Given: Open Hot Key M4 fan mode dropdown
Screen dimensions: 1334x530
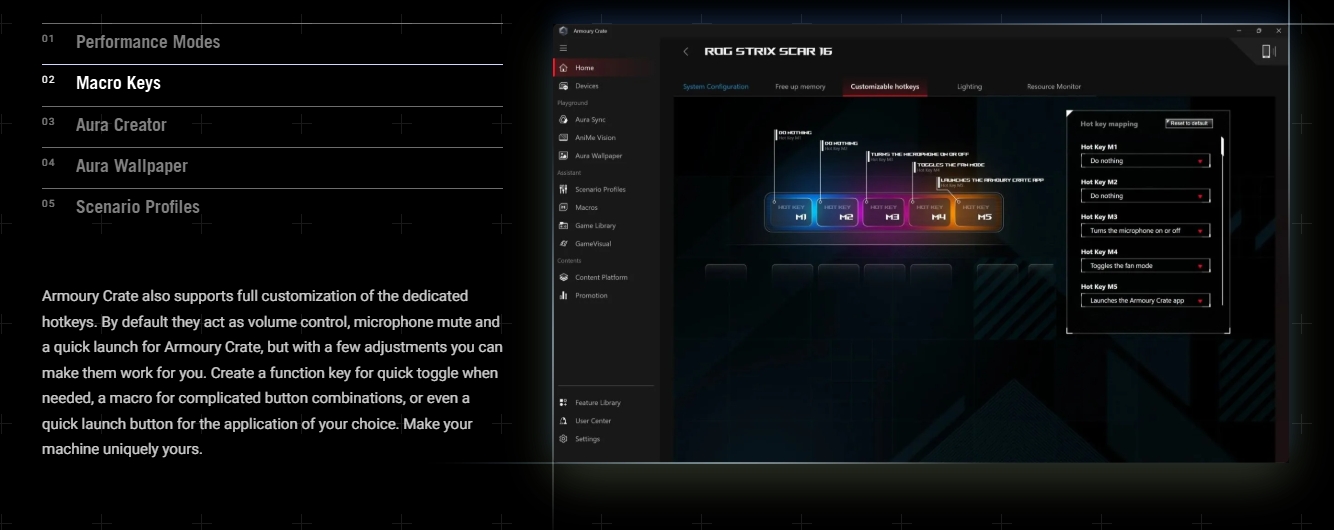Looking at the screenshot, I should pyautogui.click(x=1145, y=266).
